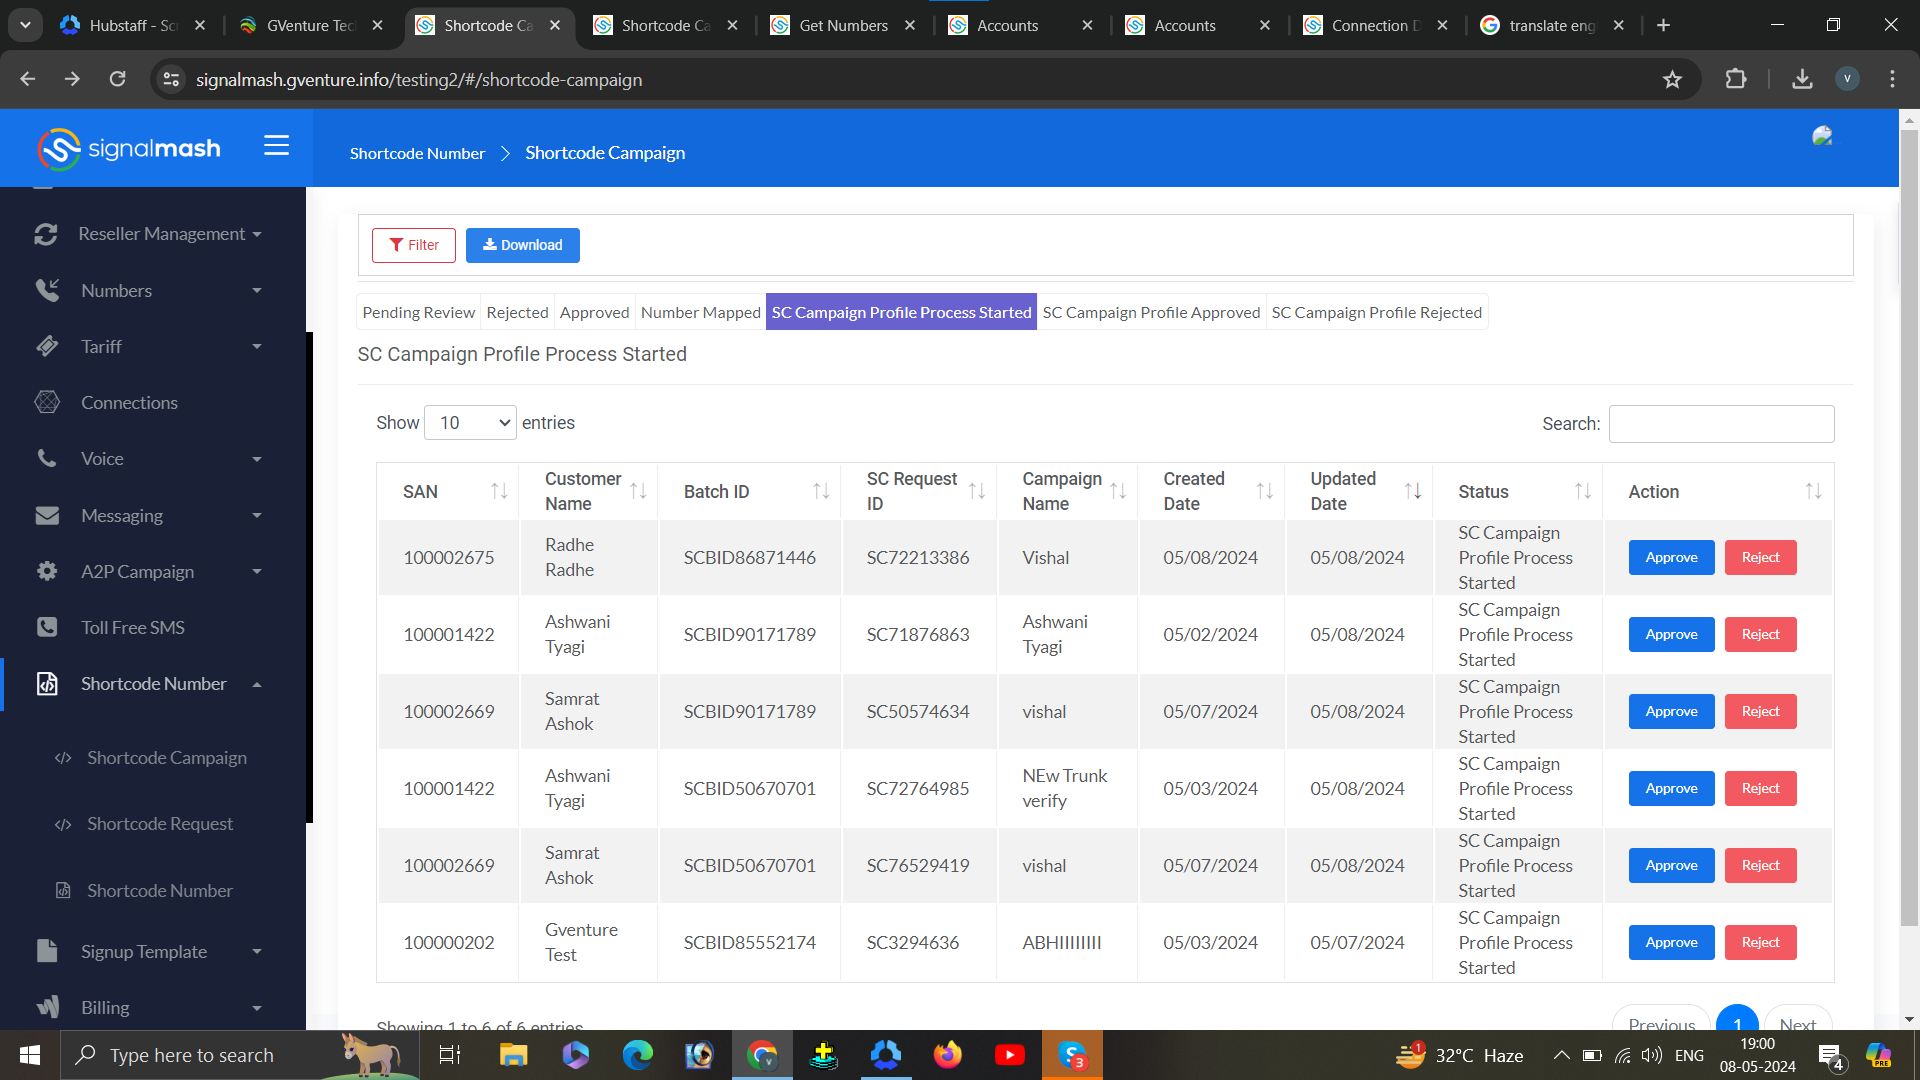Switch to Approved tab

(594, 312)
